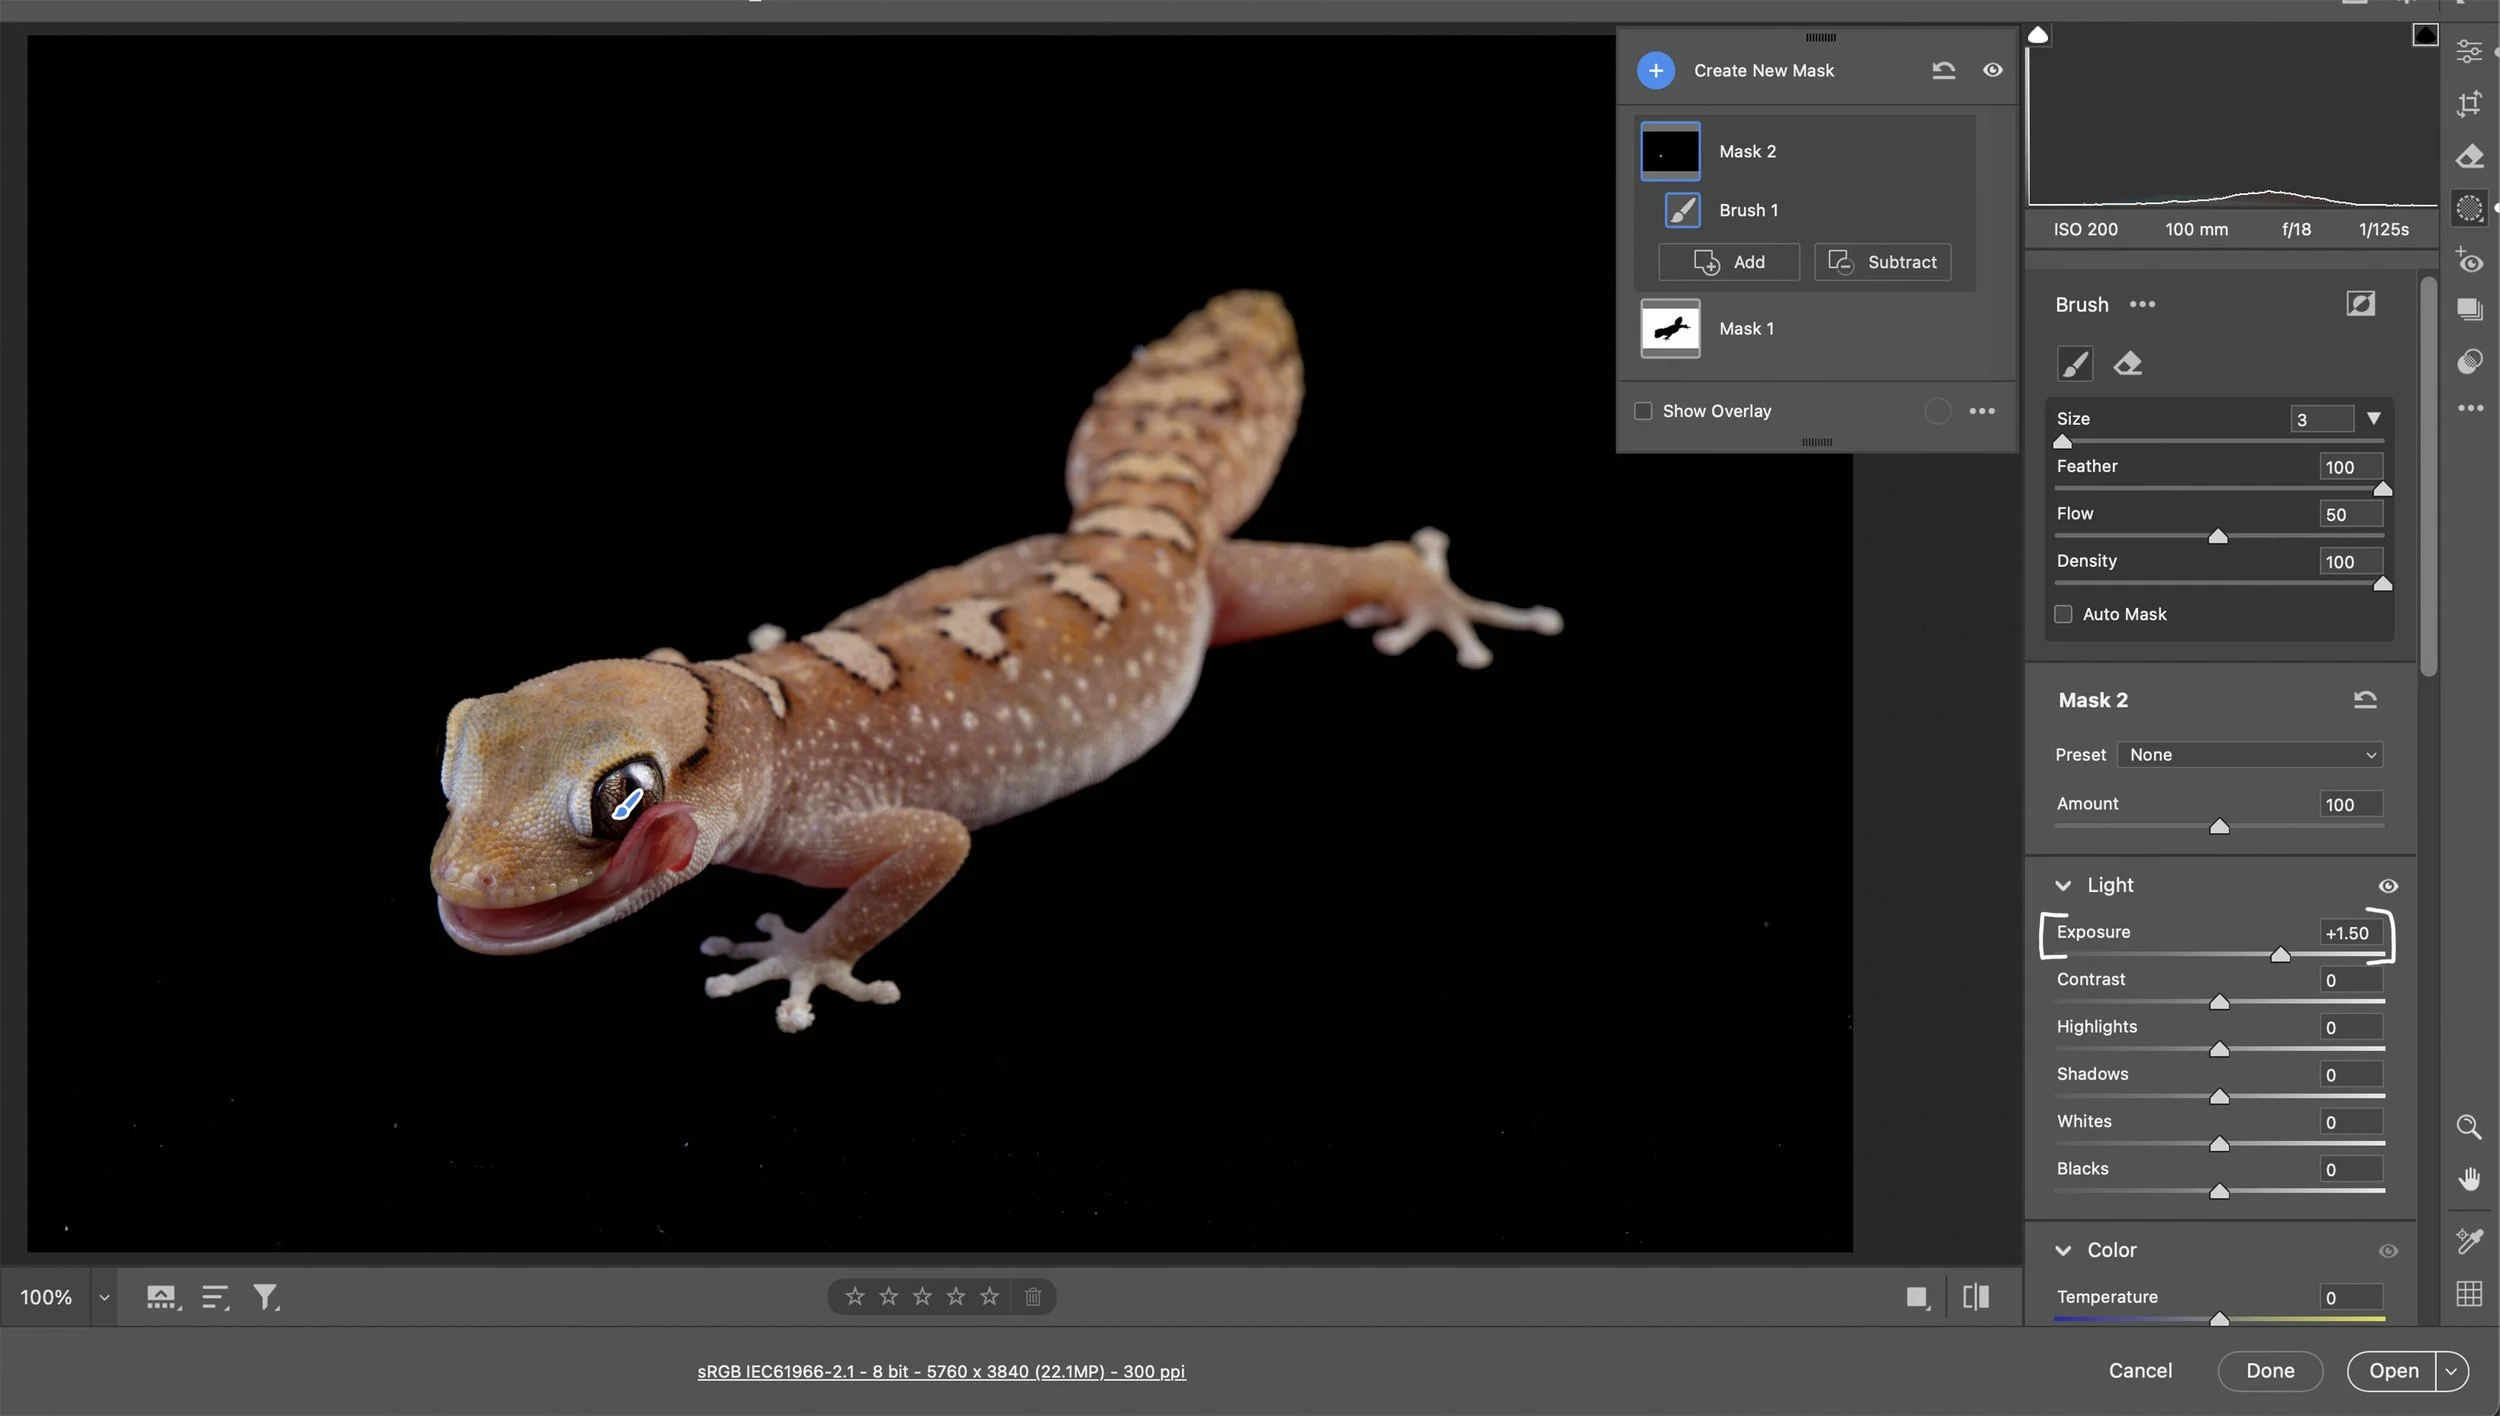Open the Edit adjustments panel icon

pos(2469,52)
